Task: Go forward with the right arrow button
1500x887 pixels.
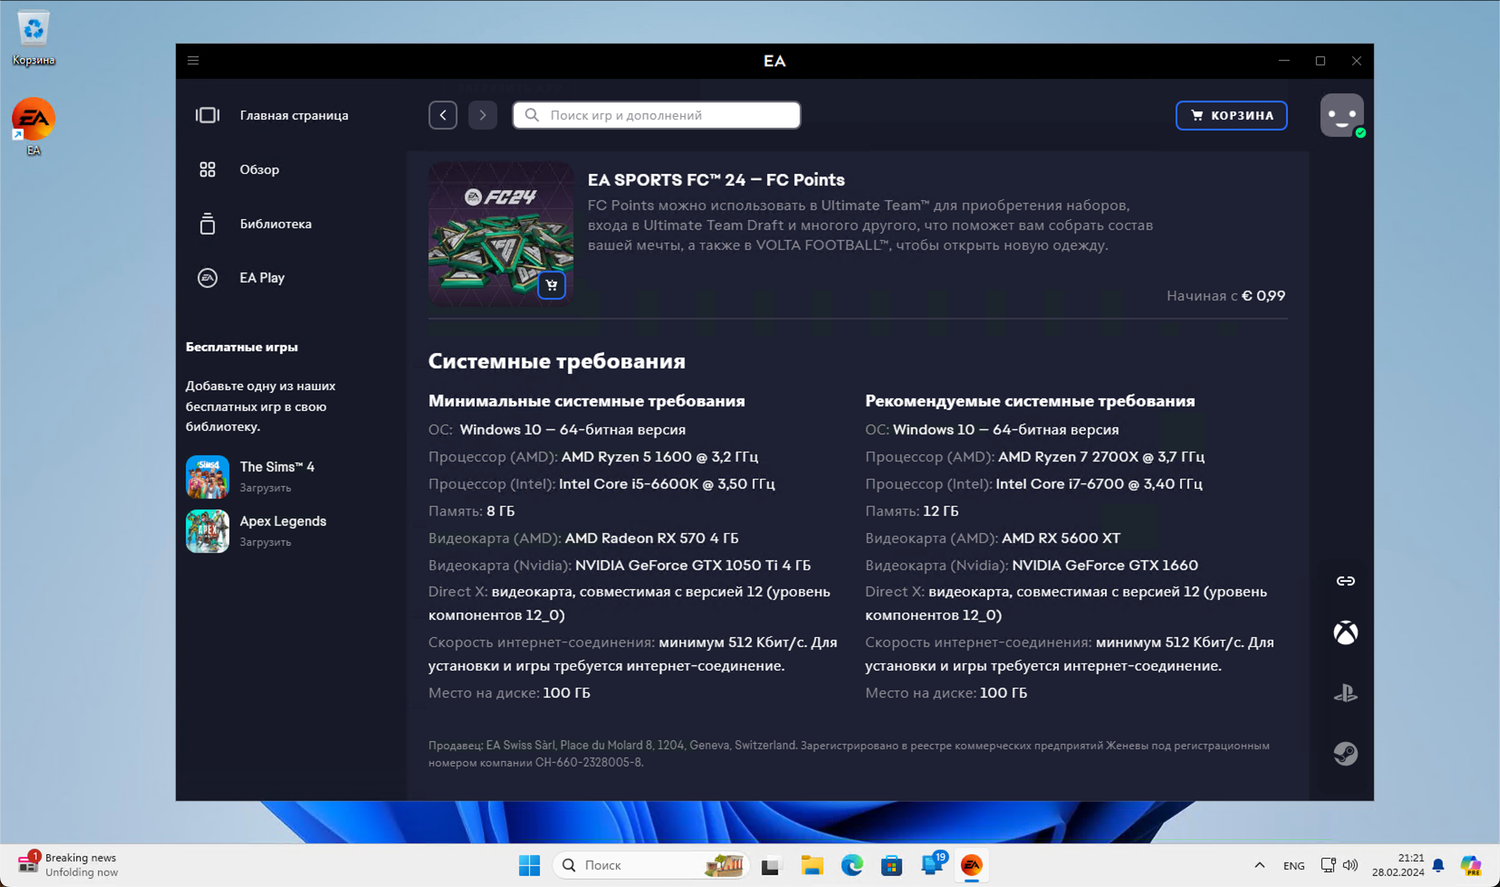Action: [x=482, y=115]
